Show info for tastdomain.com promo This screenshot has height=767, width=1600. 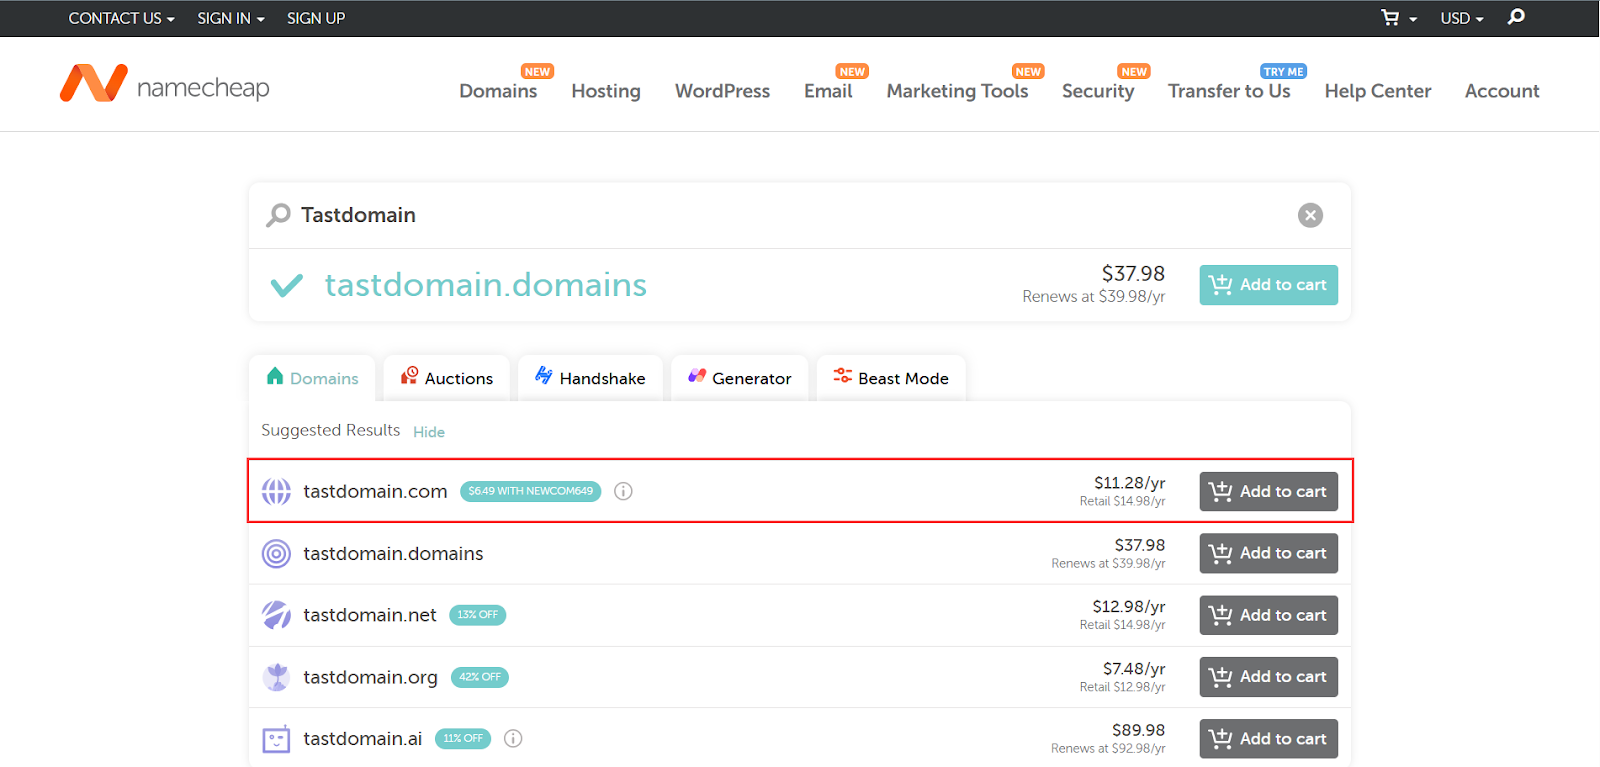pyautogui.click(x=623, y=491)
